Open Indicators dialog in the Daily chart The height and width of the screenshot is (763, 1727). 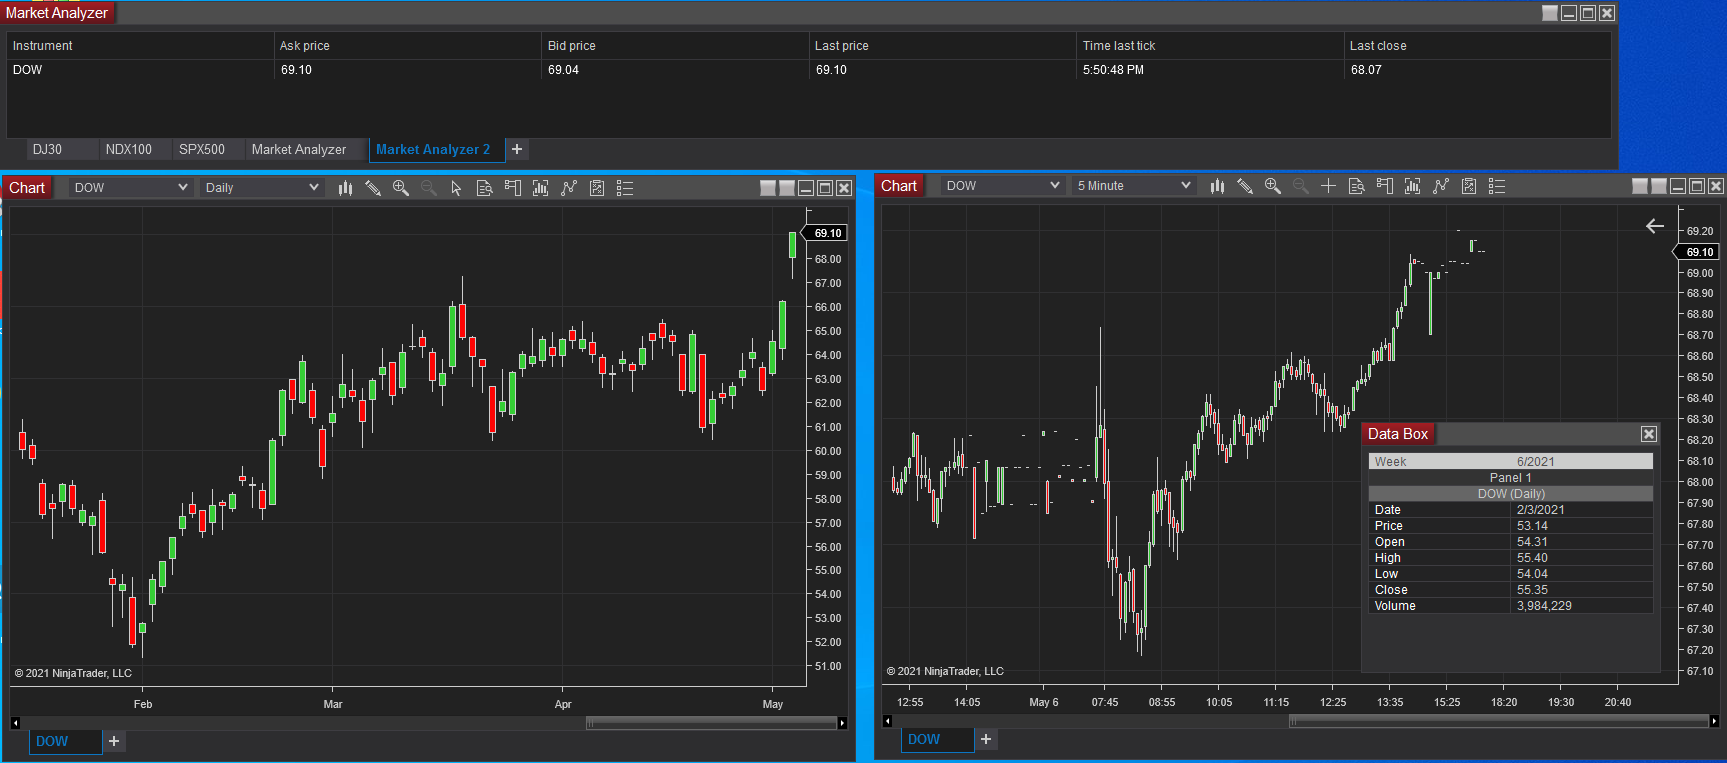pos(569,188)
